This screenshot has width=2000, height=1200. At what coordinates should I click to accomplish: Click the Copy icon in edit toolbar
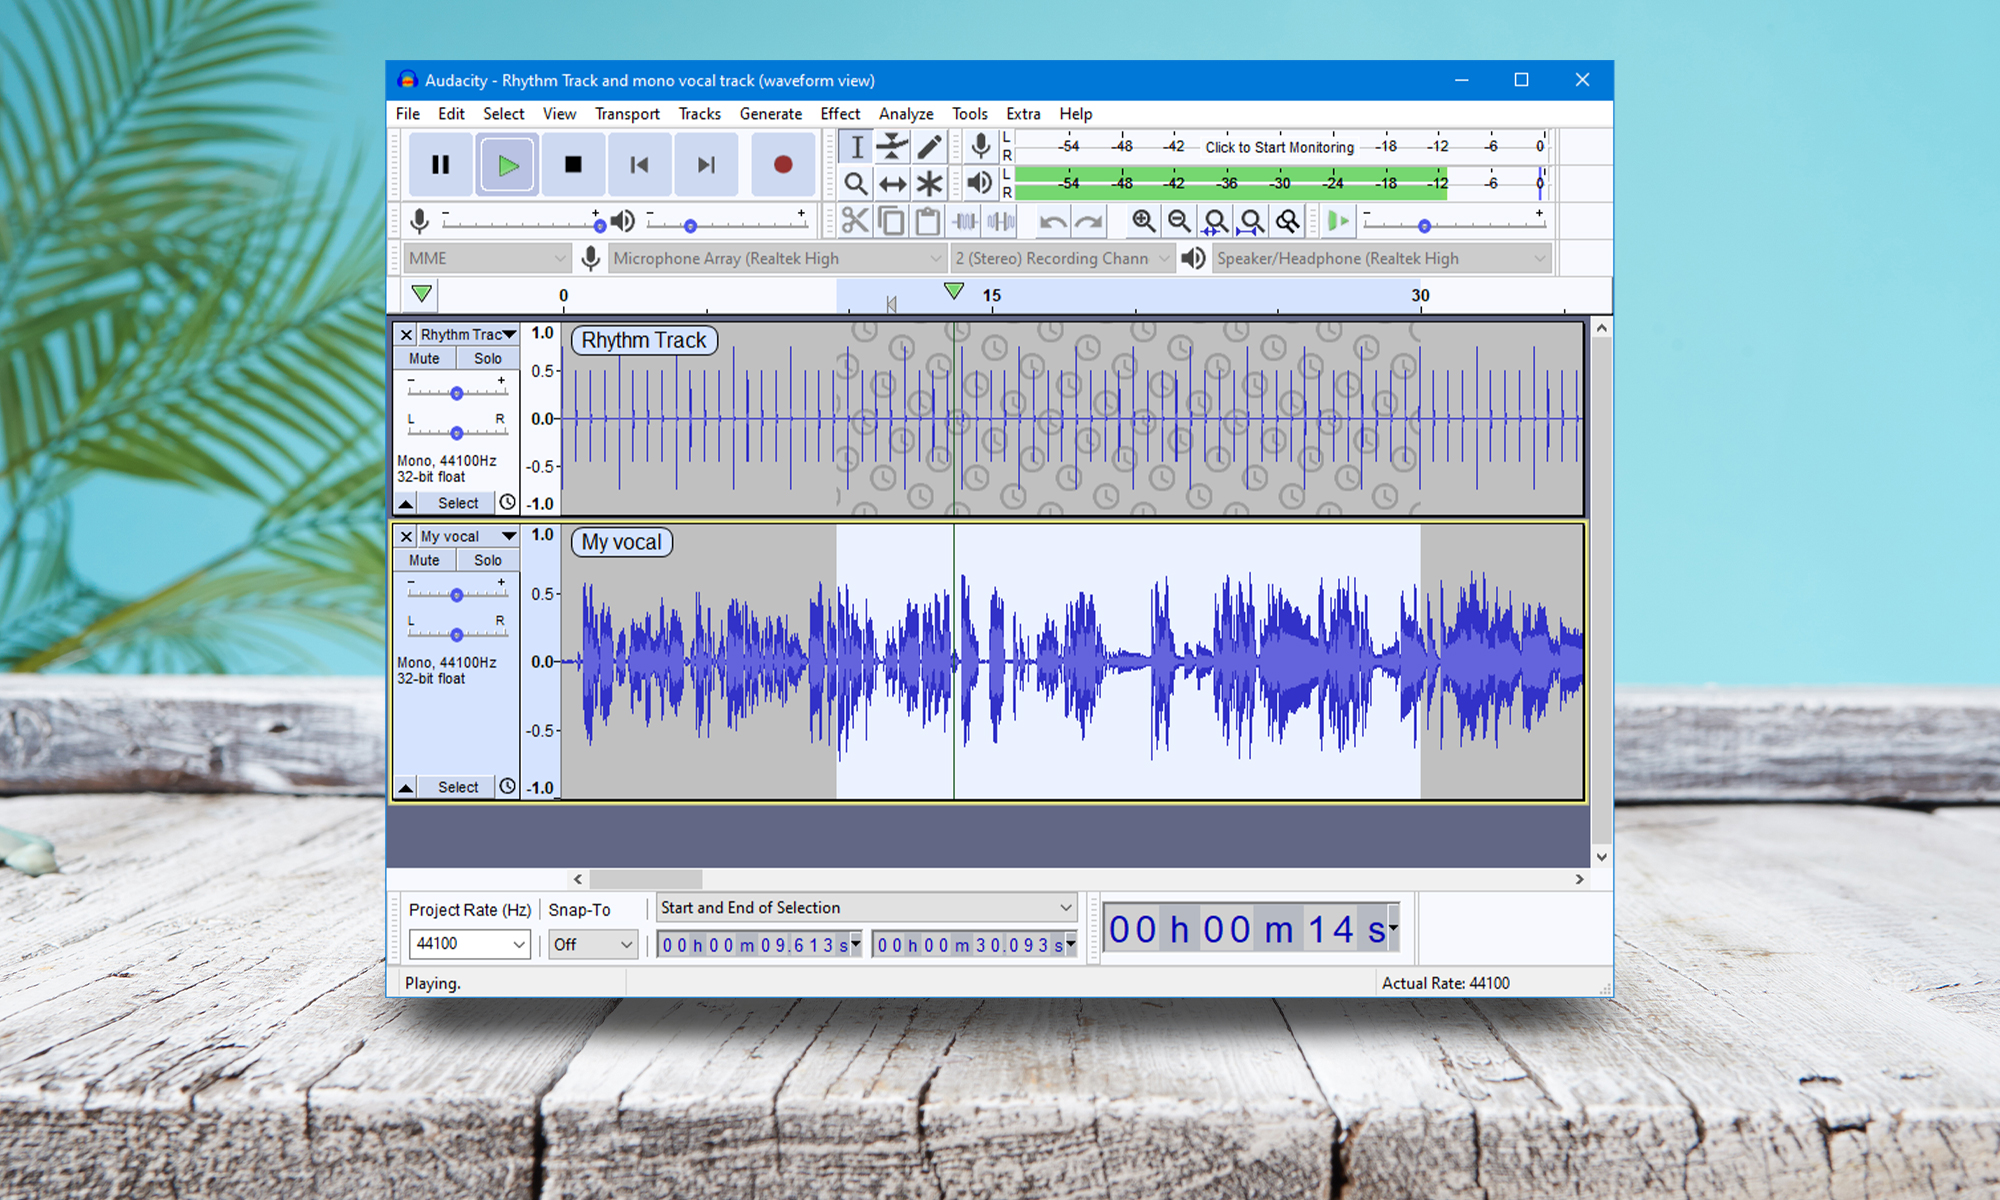891,221
